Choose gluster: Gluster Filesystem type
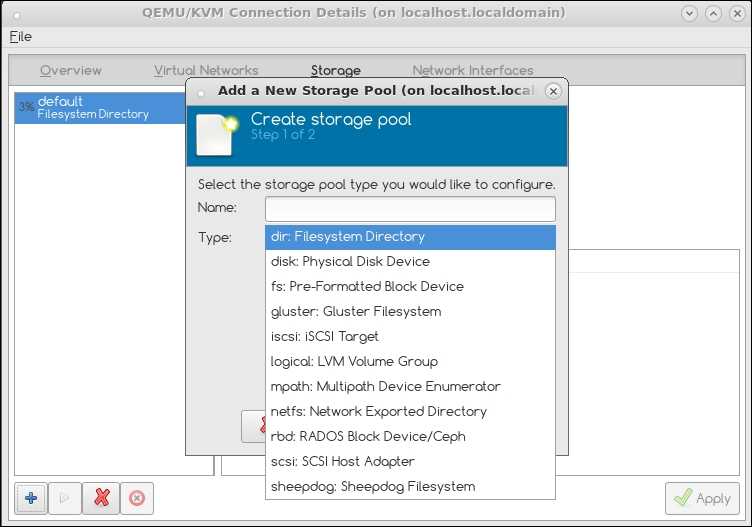The height and width of the screenshot is (527, 752). (410, 312)
